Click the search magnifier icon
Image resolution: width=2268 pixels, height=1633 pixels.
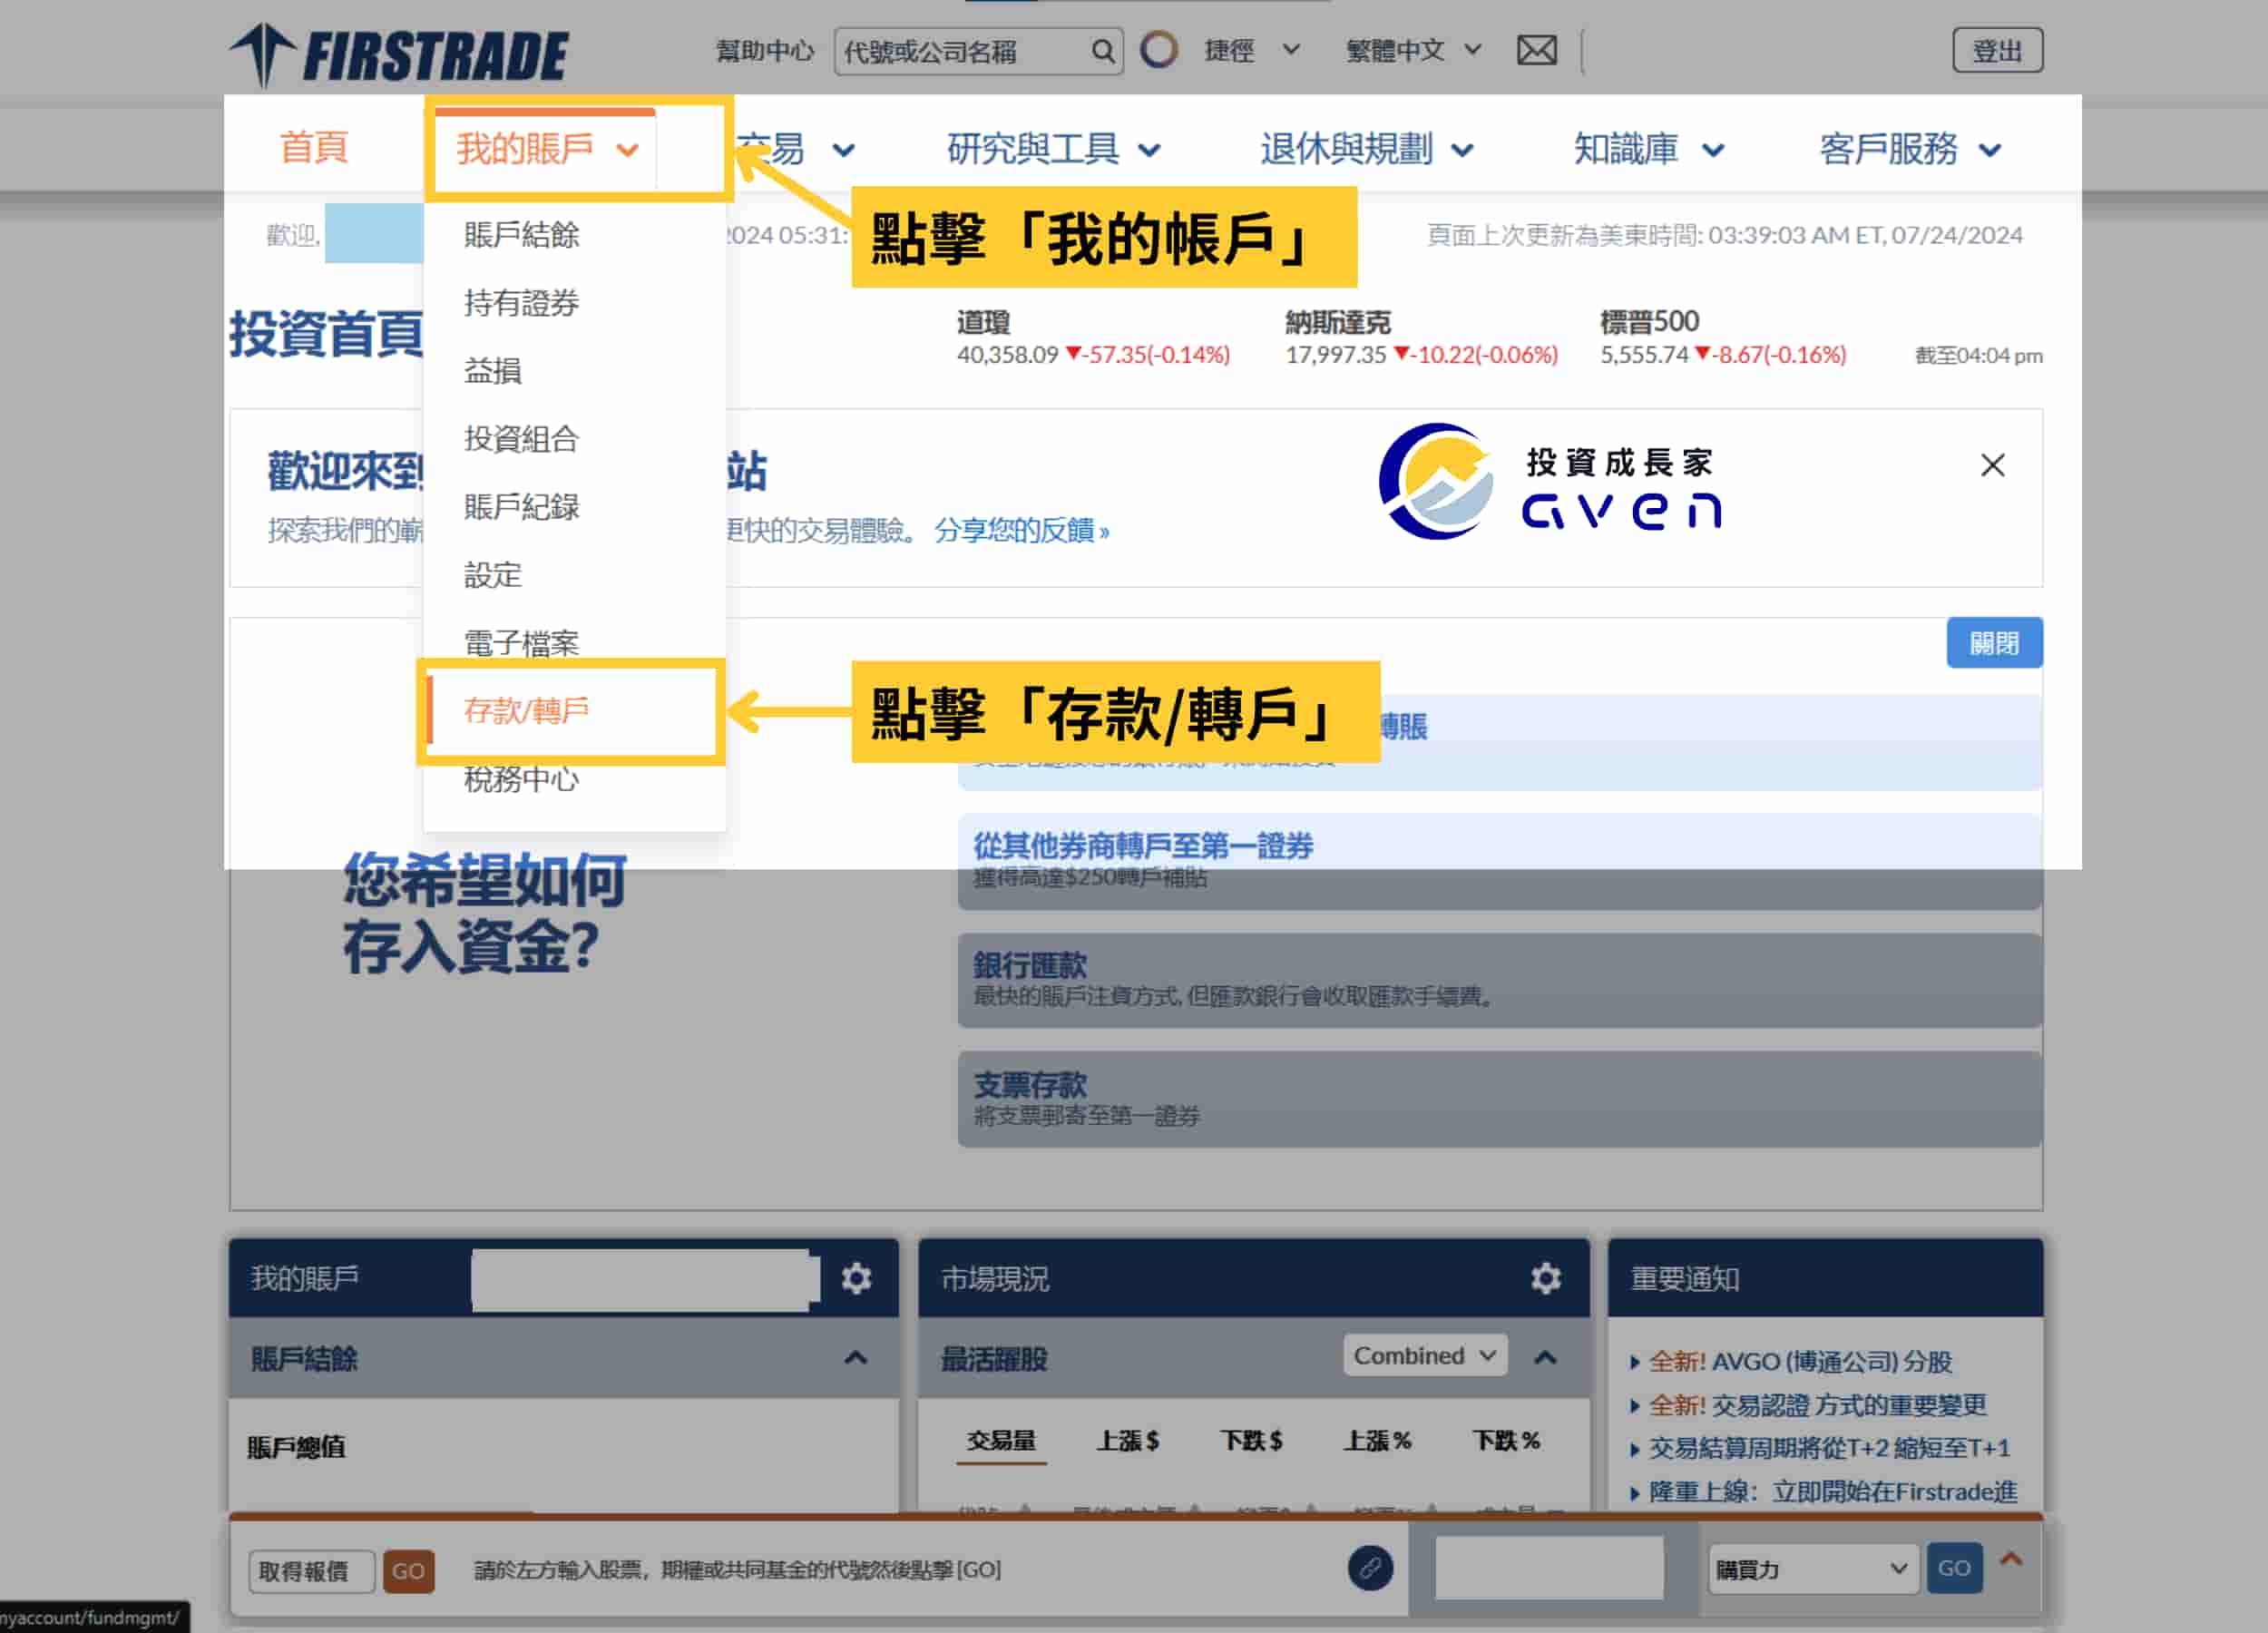pyautogui.click(x=1102, y=50)
